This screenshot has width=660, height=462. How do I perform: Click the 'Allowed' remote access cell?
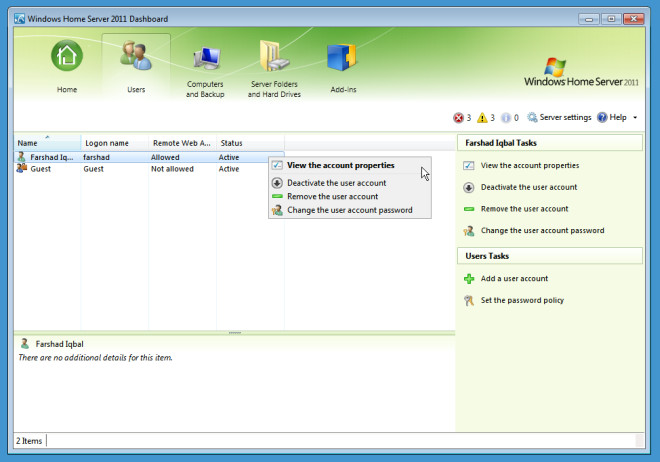tap(165, 157)
